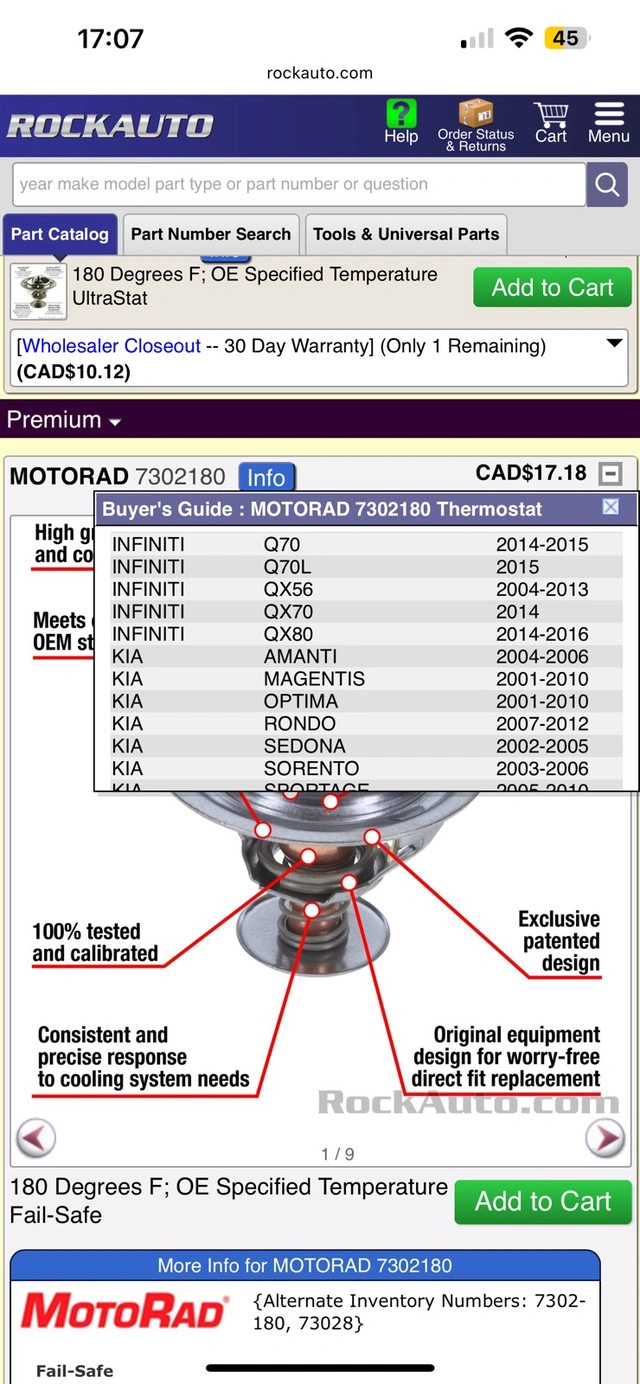
Task: Collapse the MOTORAD 7302180 listing minus box
Action: coord(610,473)
